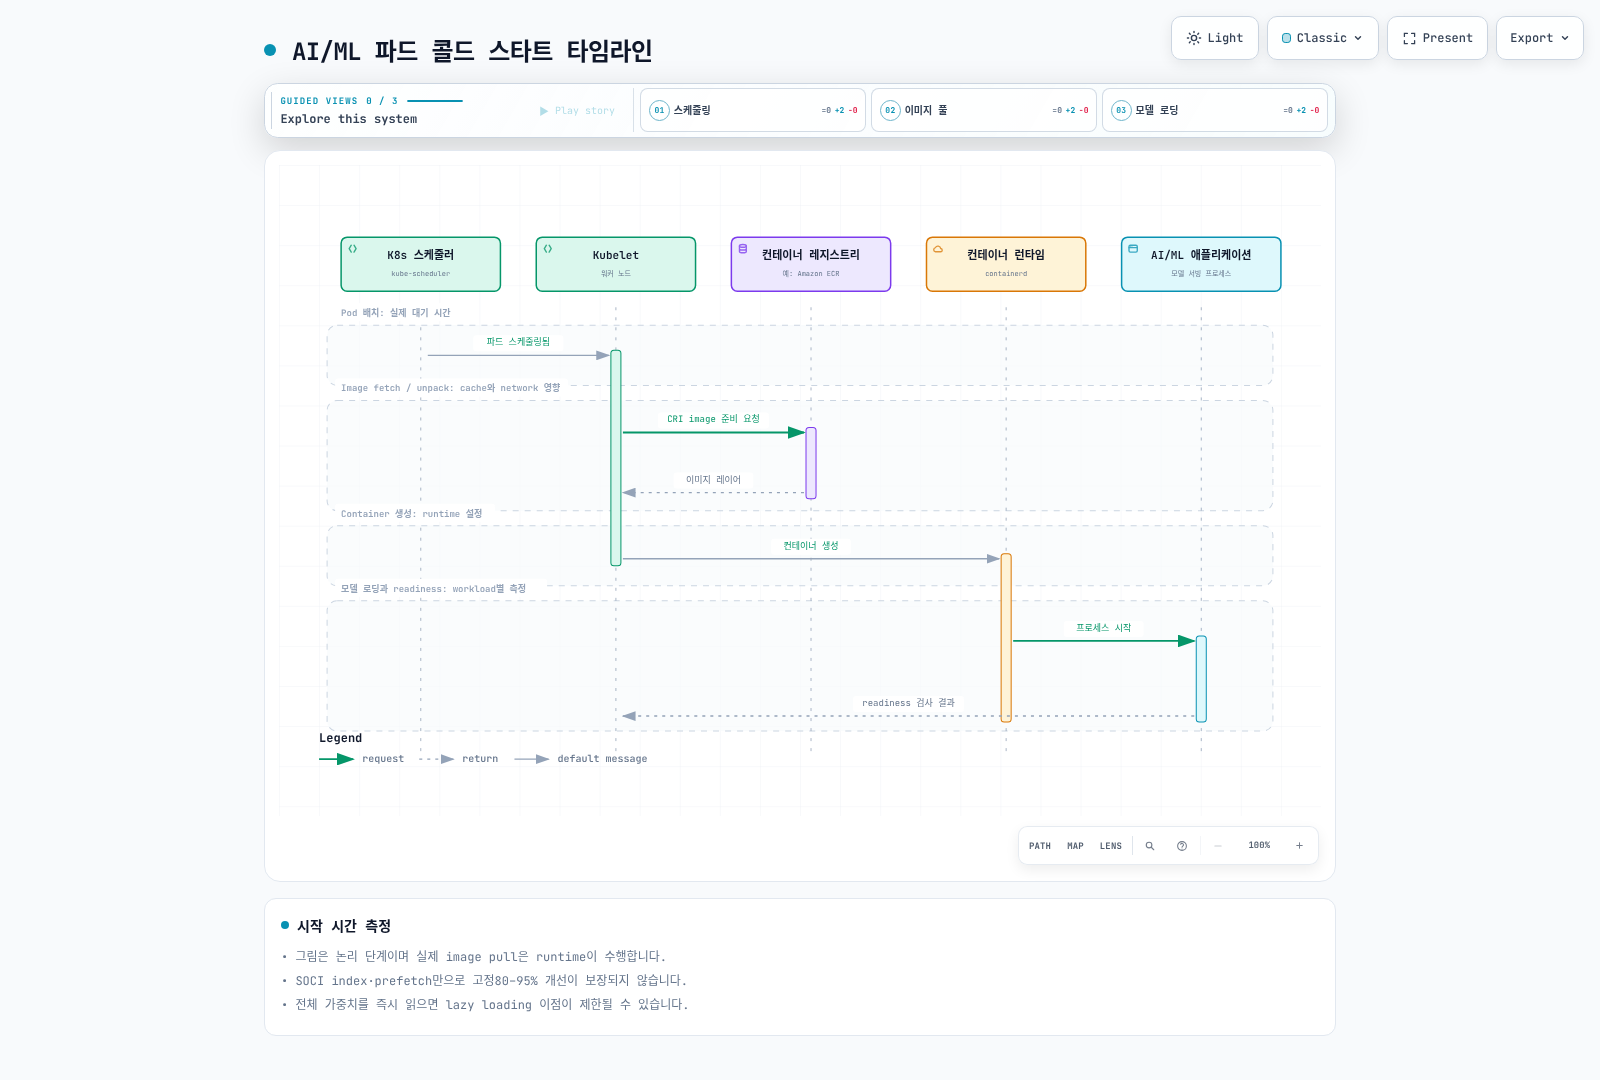
Task: Click the CRI image 준비 요청 message label
Action: 714,419
